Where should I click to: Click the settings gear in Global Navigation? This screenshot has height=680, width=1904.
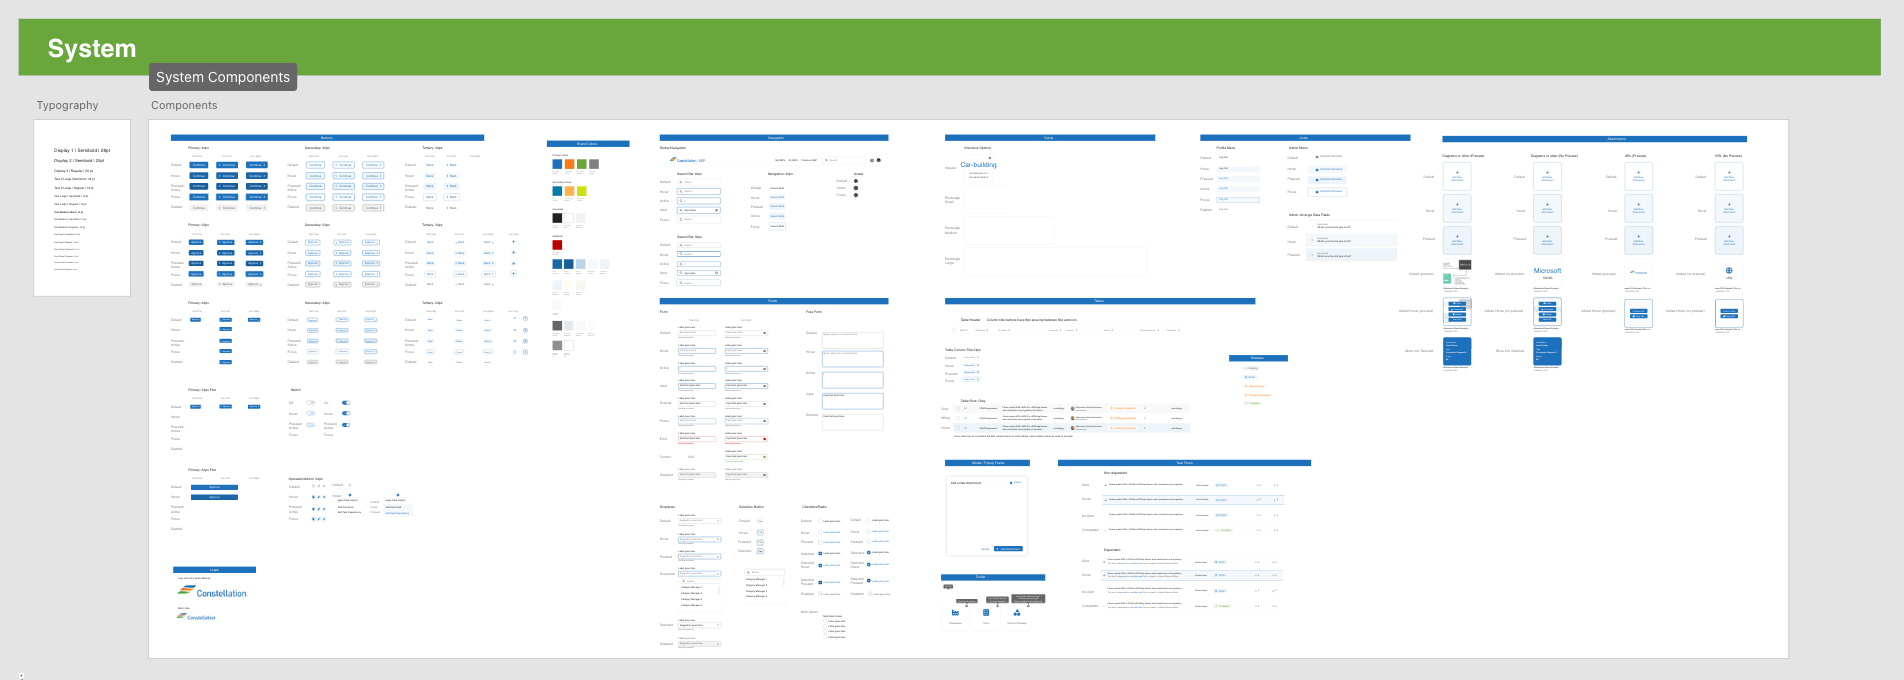872,160
